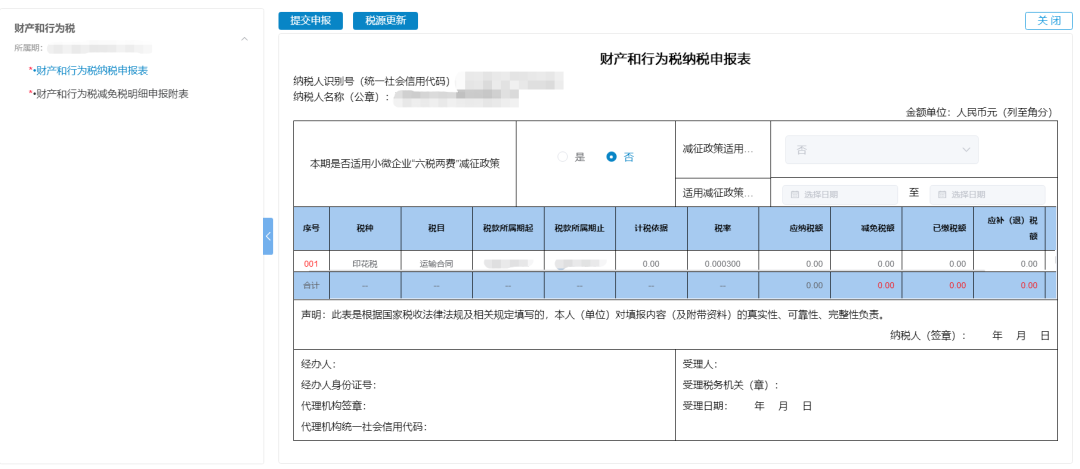
Task: Click the 税款所属期起 column header
Action: (508, 228)
